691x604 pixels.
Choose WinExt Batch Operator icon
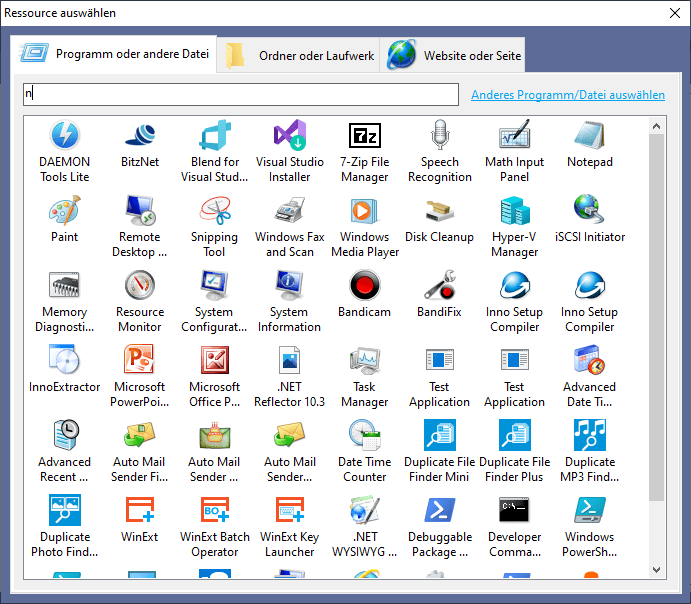click(215, 510)
